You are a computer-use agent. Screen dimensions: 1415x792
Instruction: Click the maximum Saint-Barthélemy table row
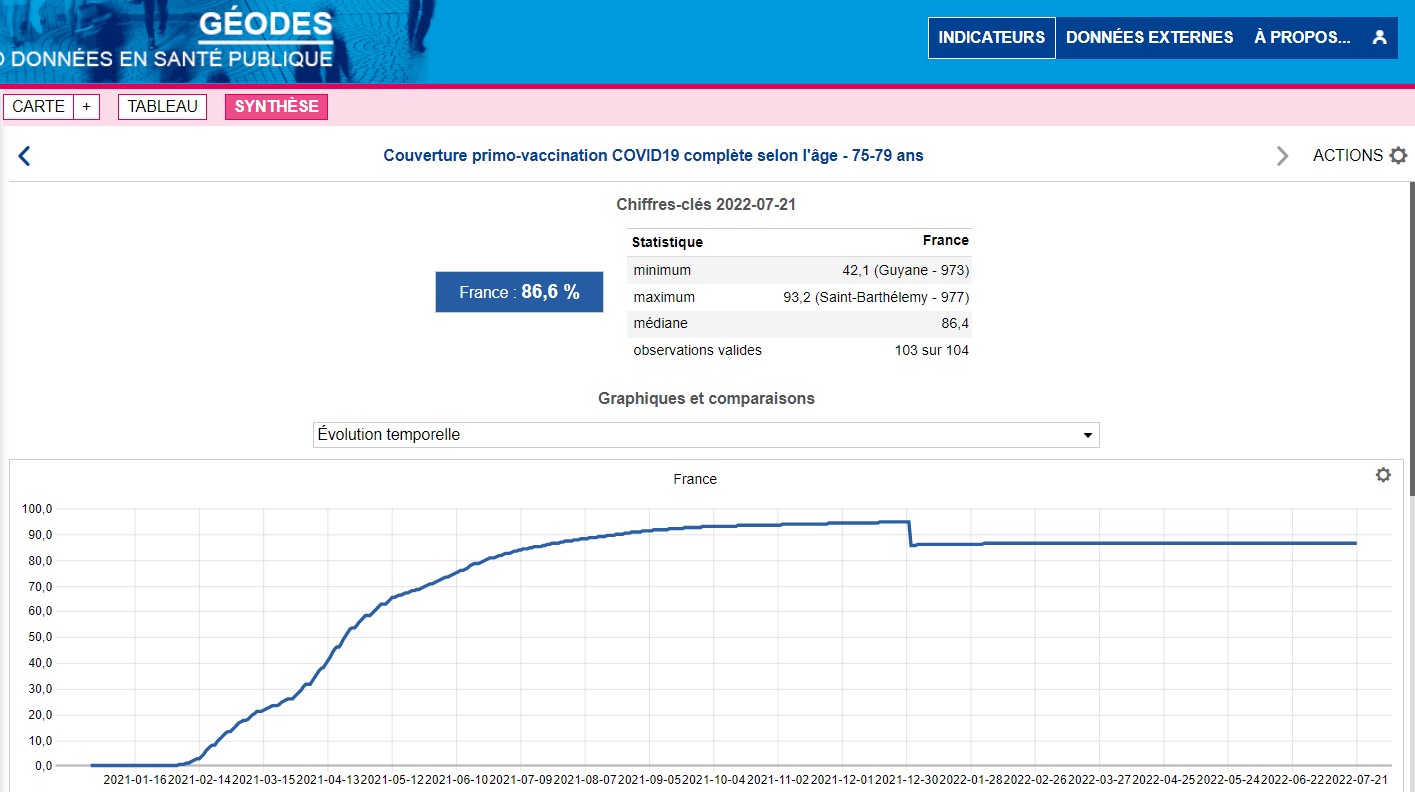pyautogui.click(x=800, y=298)
